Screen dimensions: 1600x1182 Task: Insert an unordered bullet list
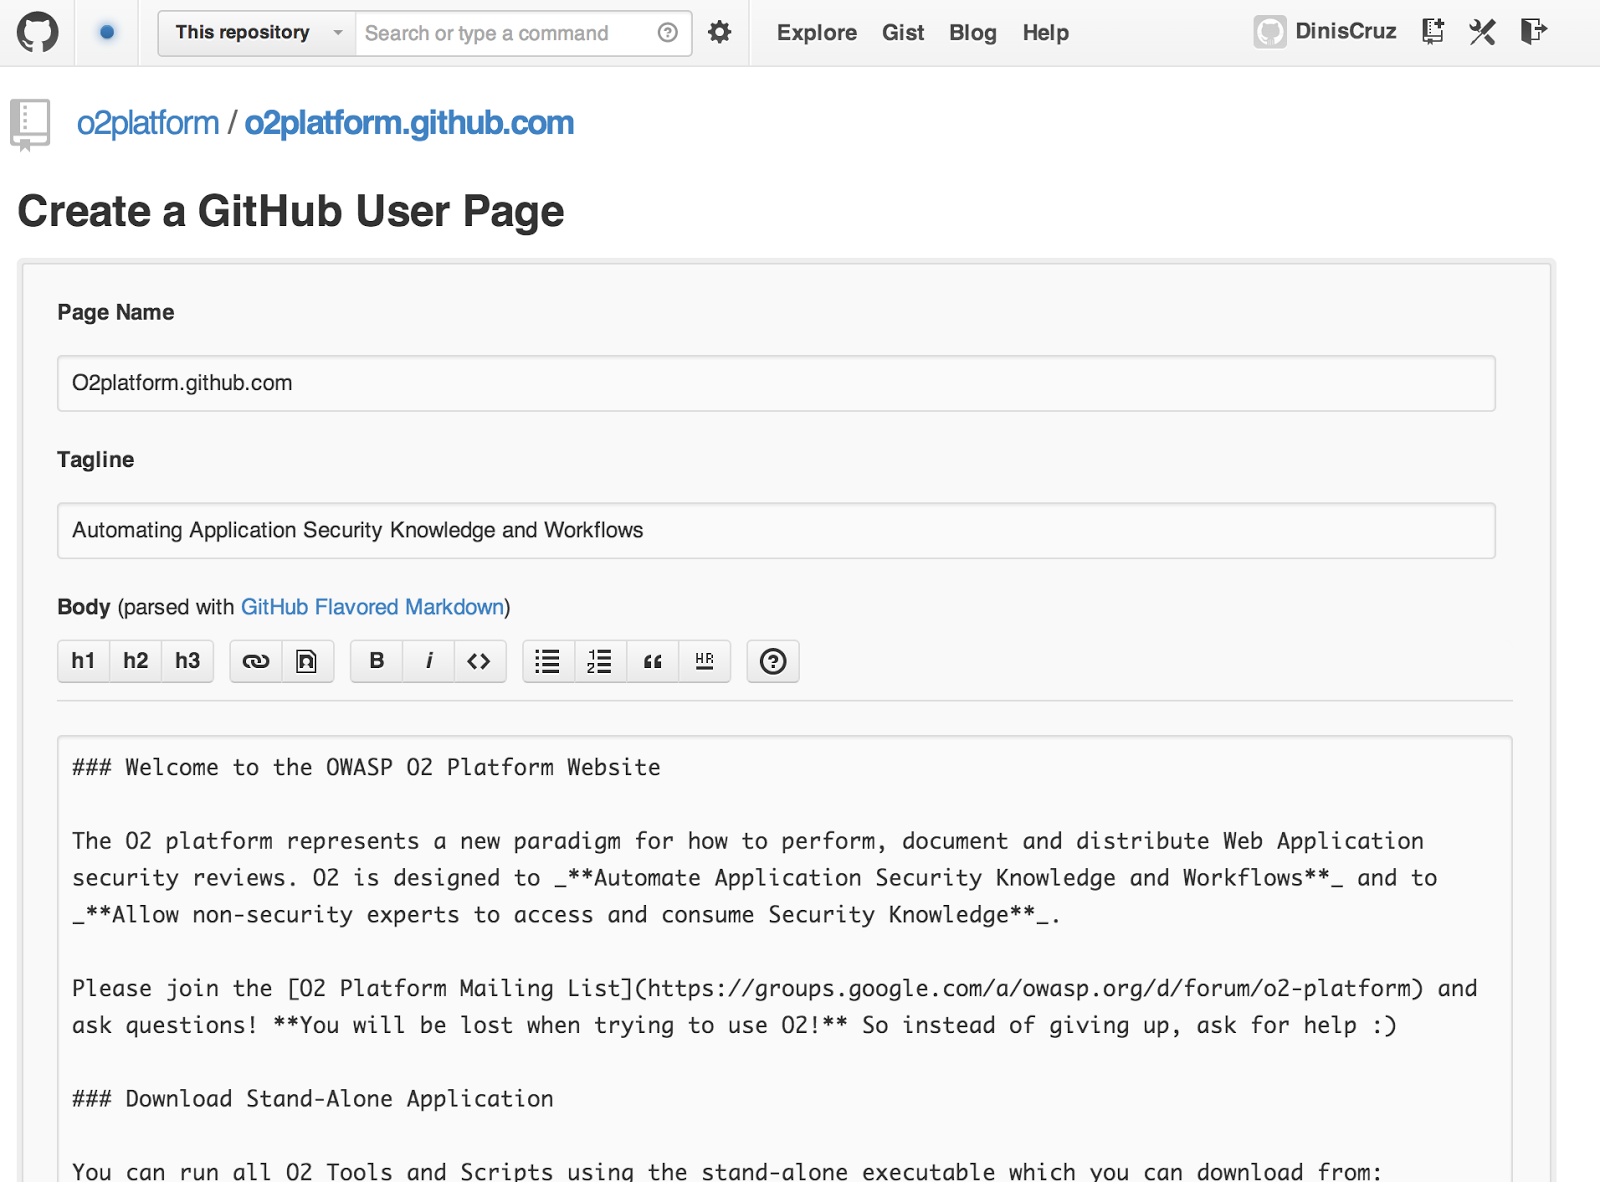coord(548,661)
